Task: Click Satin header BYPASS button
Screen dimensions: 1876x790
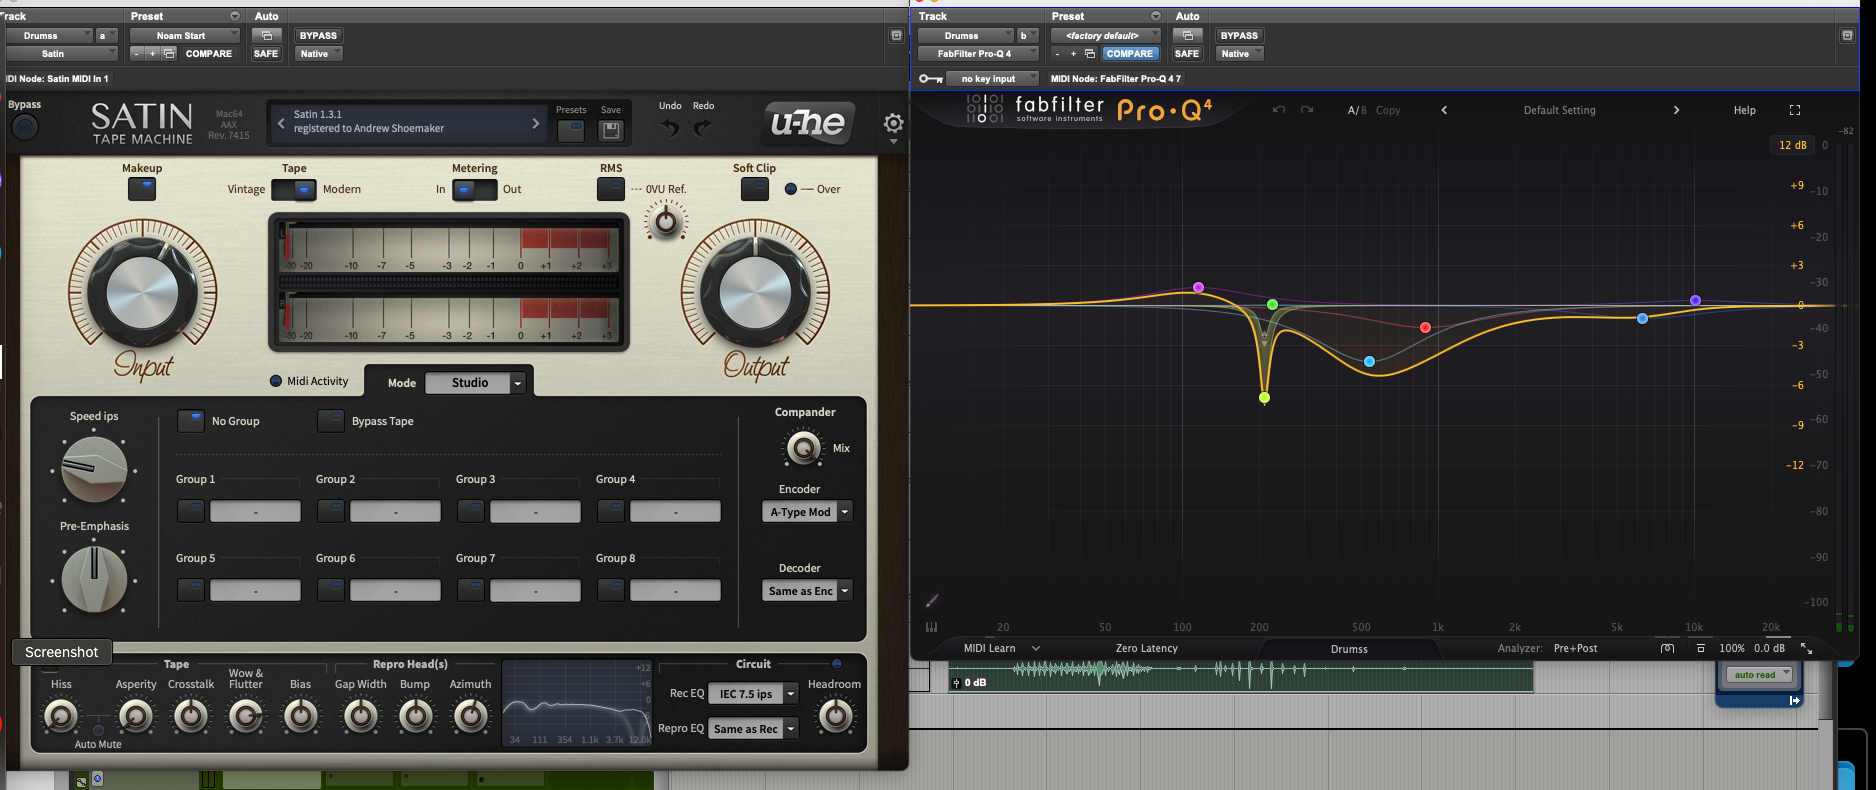Action: 318,35
